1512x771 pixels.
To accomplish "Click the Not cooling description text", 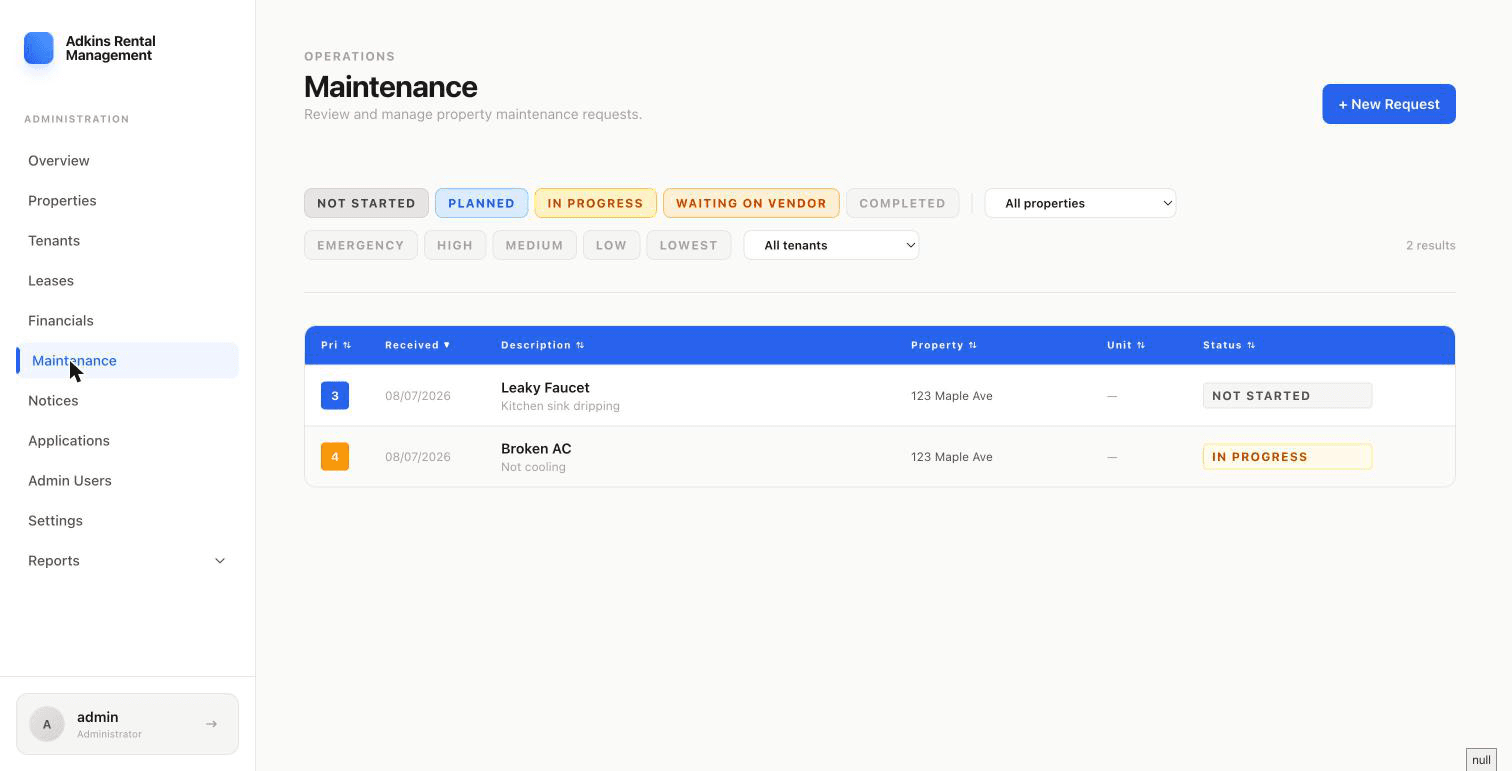I will click(x=533, y=467).
